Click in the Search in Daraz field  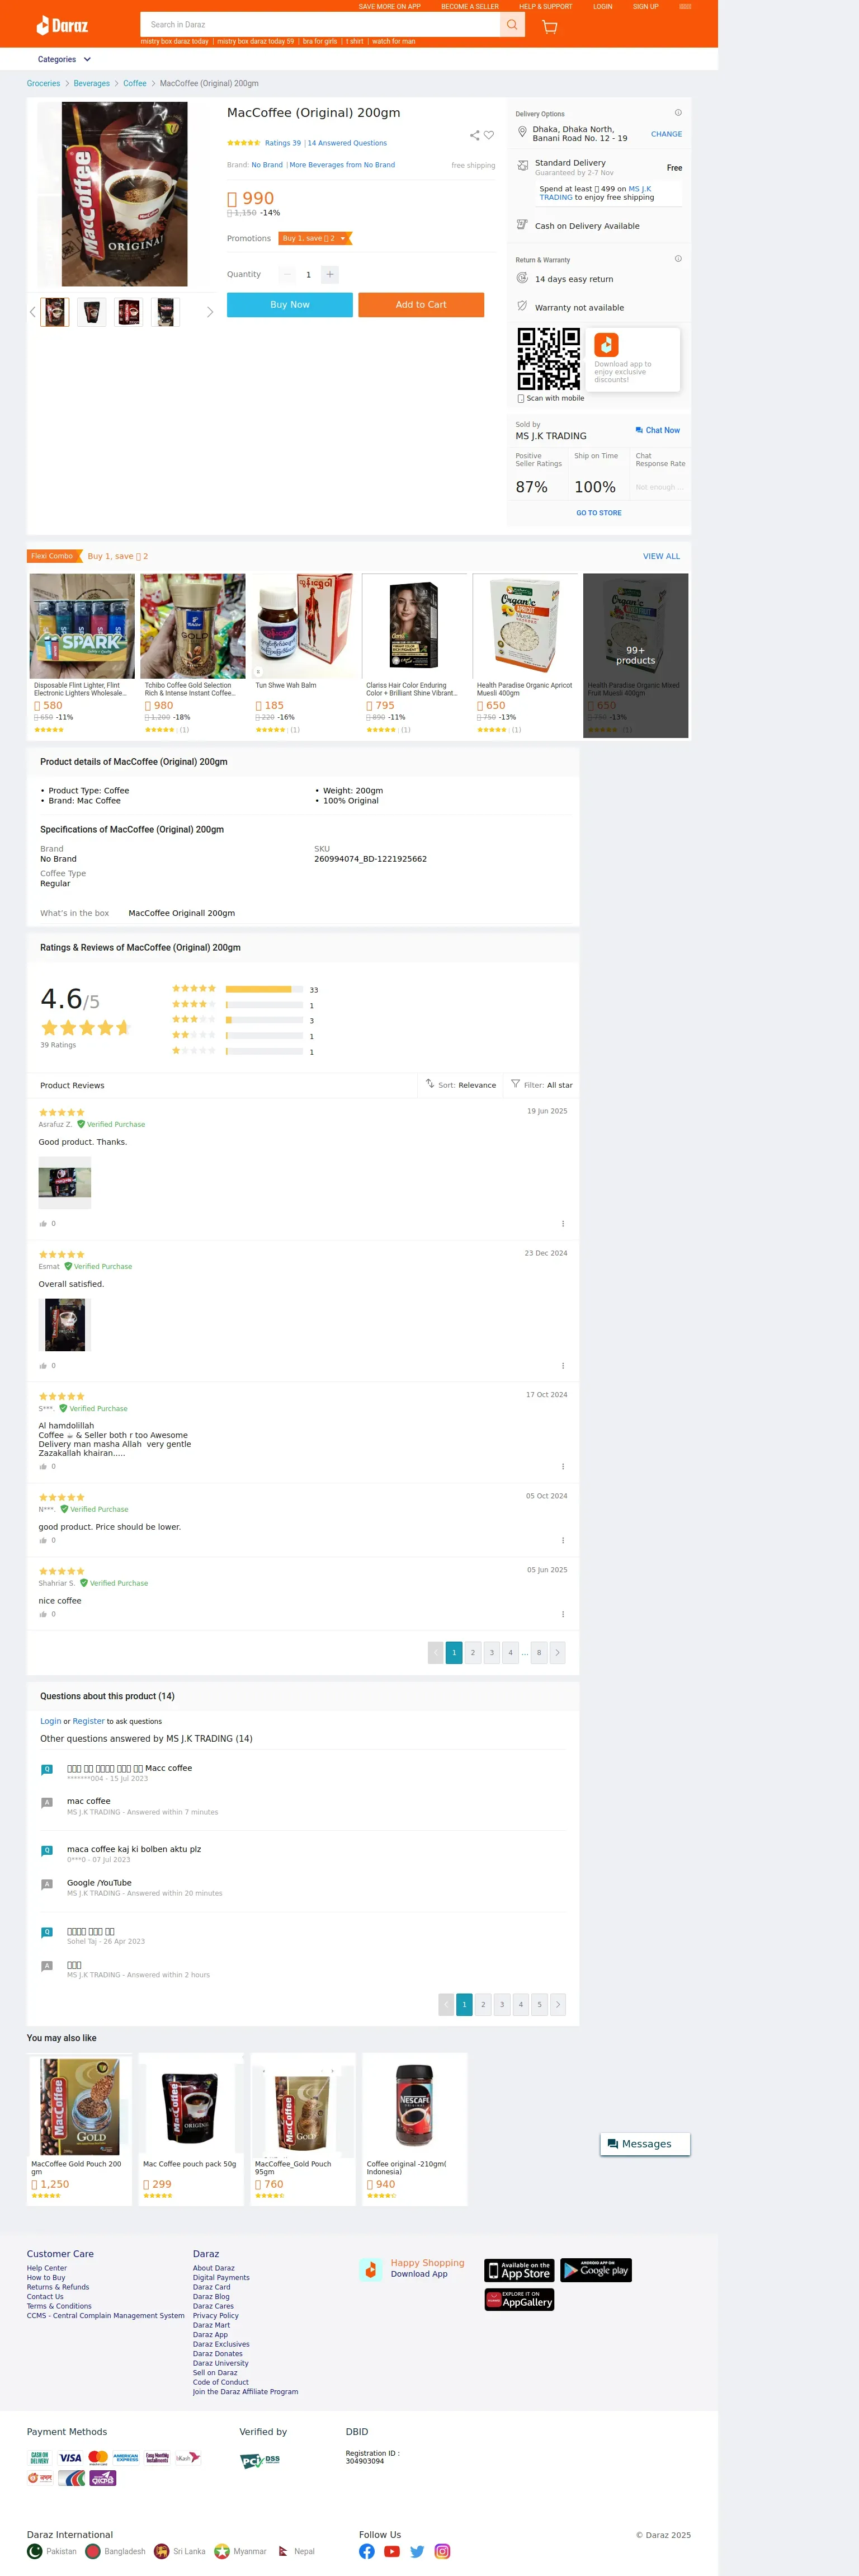pyautogui.click(x=320, y=25)
